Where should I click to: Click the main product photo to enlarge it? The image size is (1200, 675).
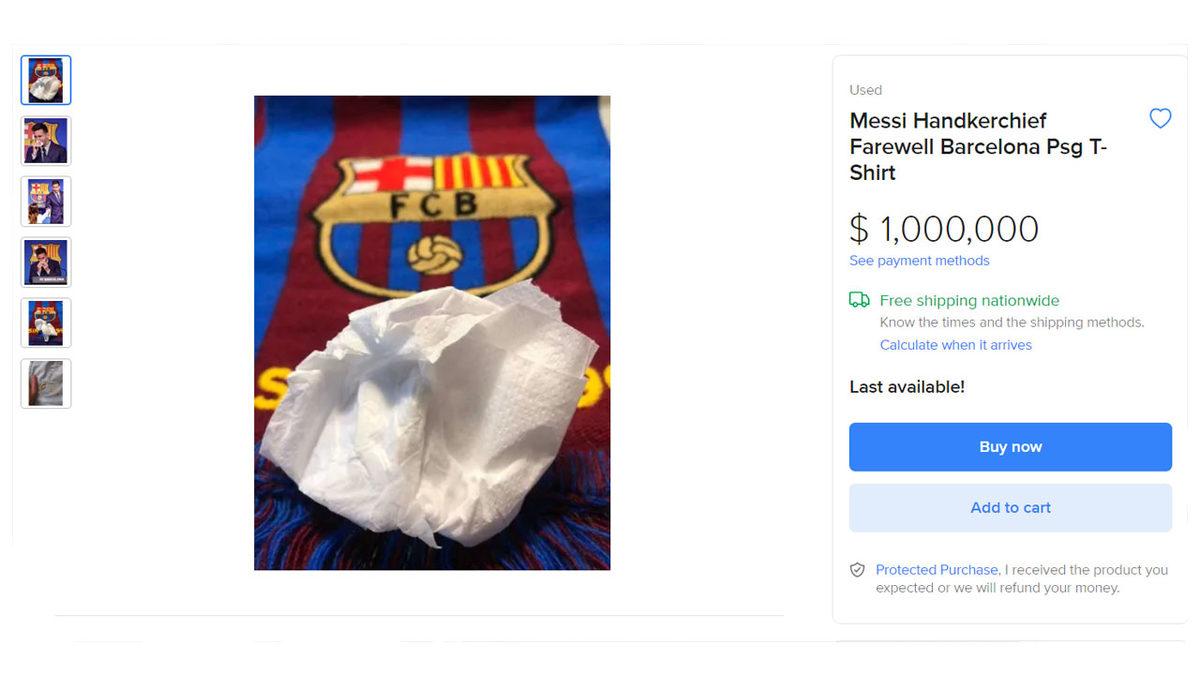[x=431, y=332]
